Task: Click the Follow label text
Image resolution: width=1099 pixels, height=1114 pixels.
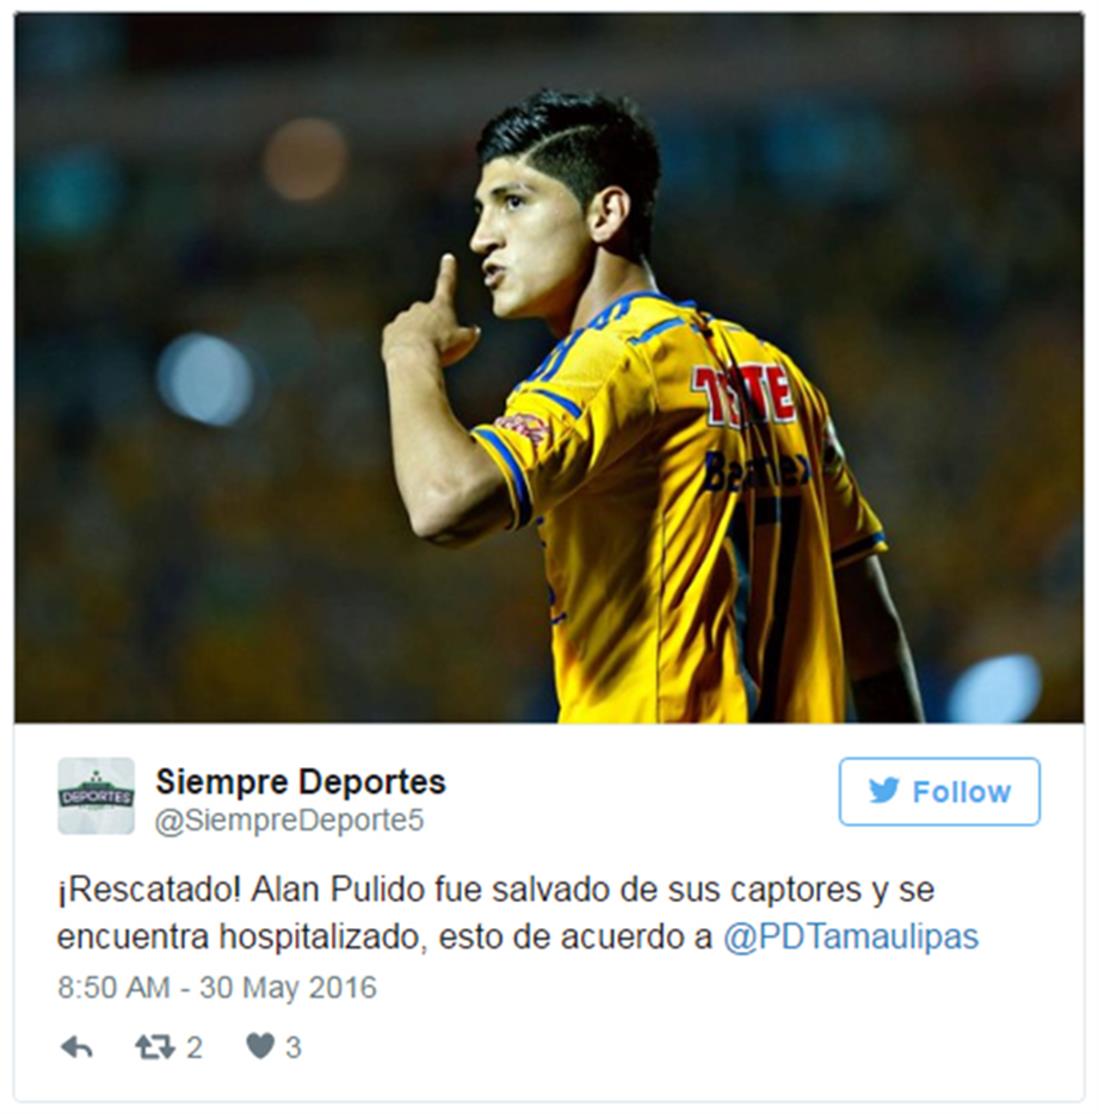Action: coord(961,791)
